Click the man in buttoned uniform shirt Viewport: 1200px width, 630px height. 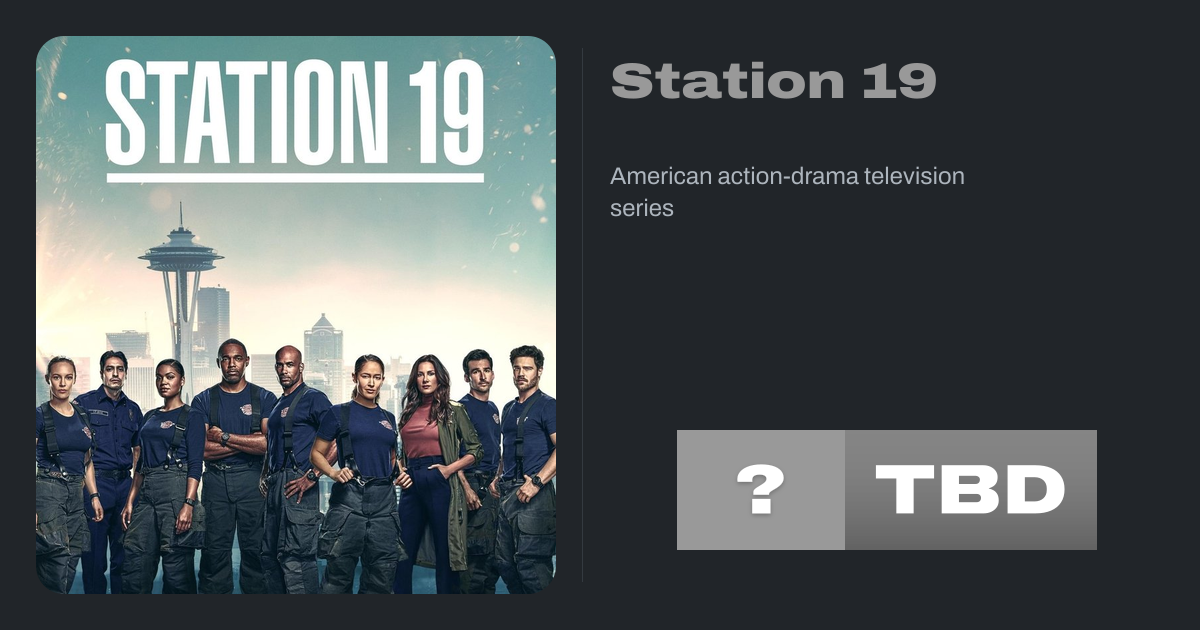(108, 470)
